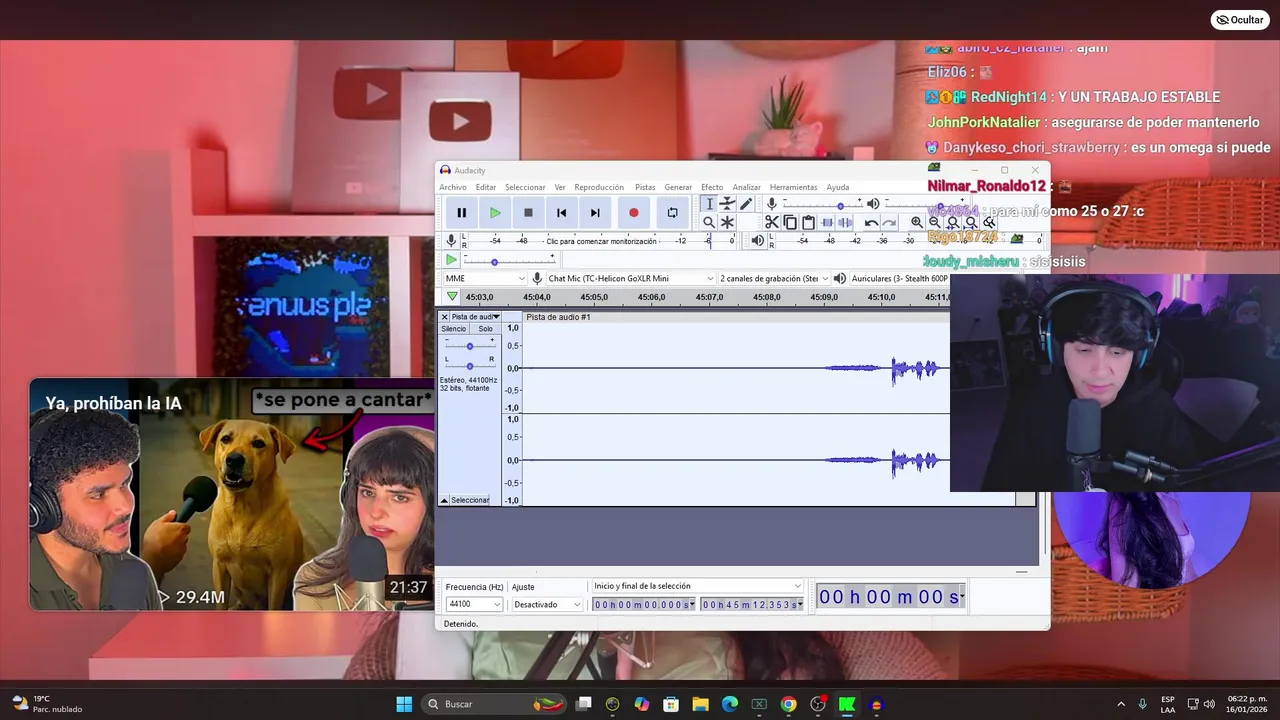Open the Efecto menu

click(x=712, y=187)
